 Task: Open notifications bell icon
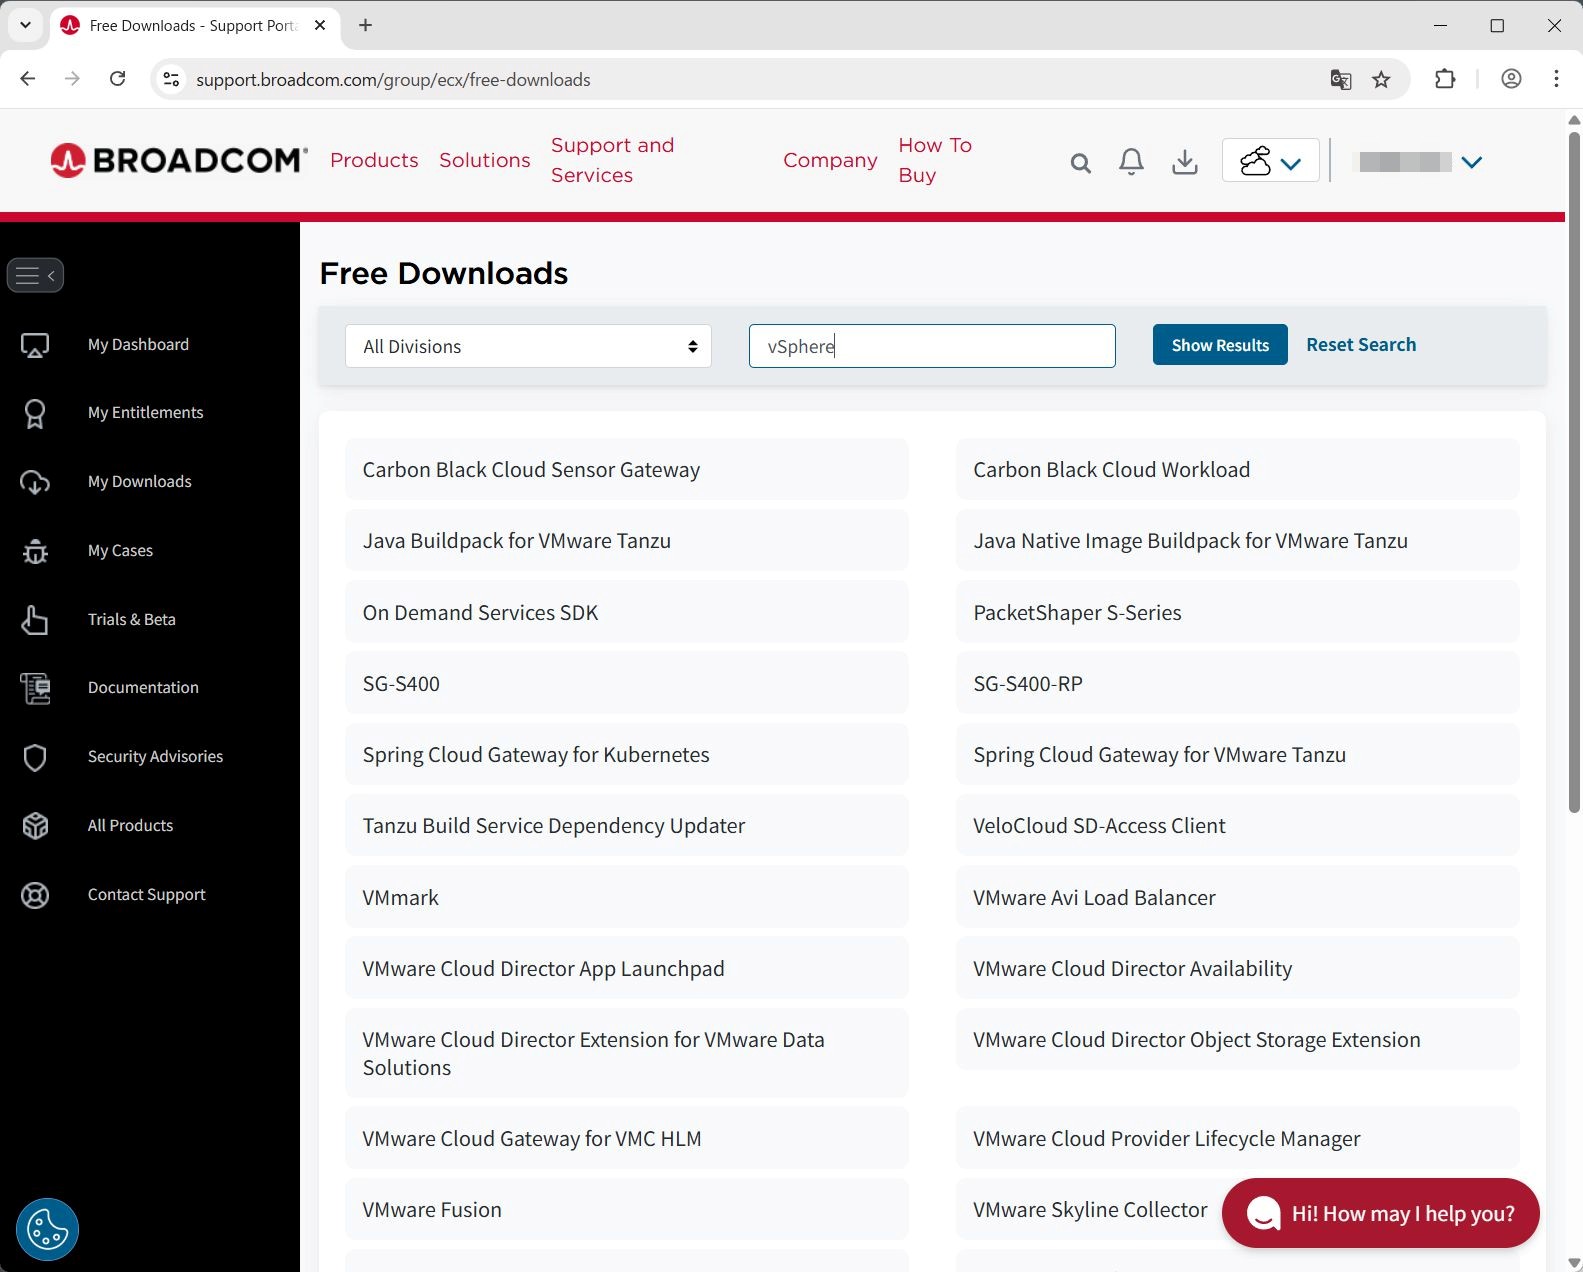pos(1131,161)
